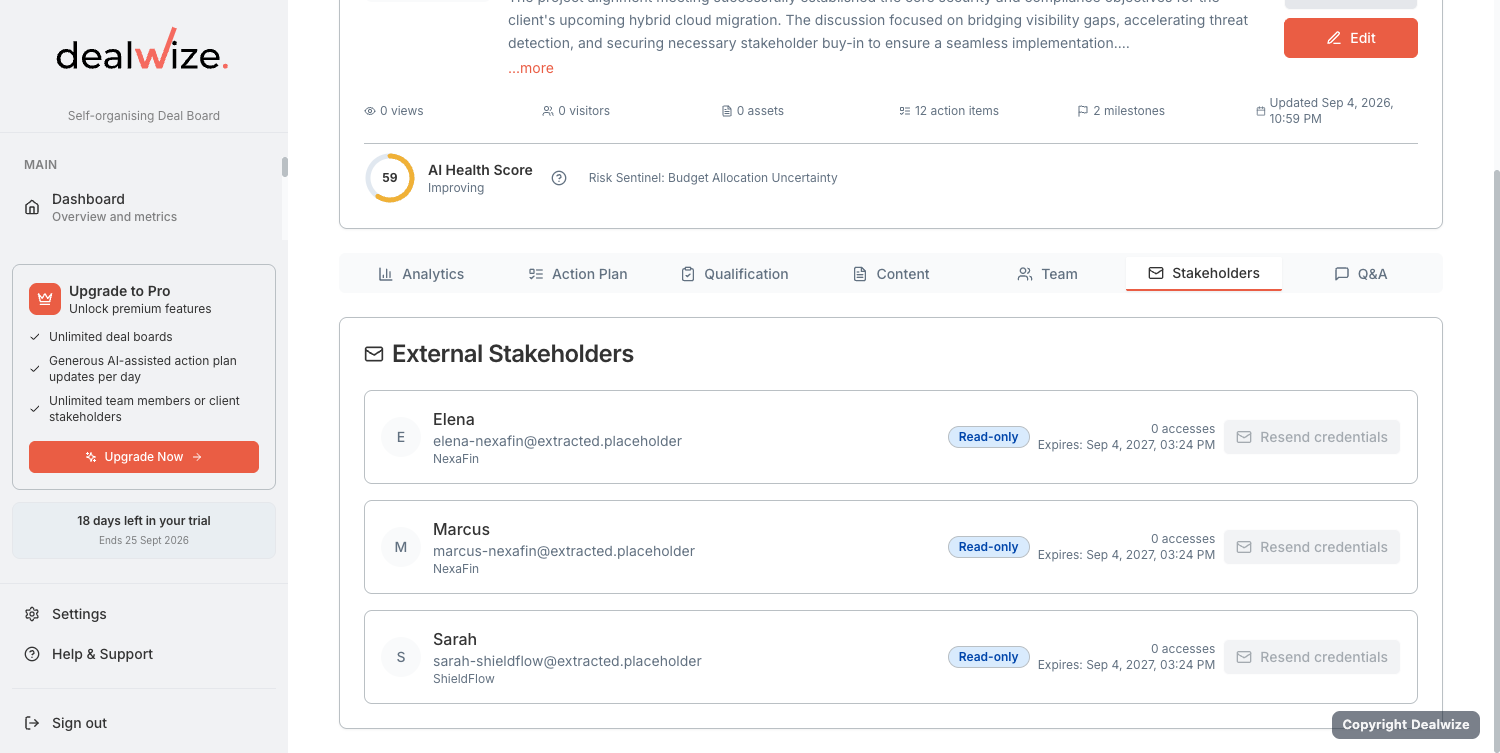This screenshot has width=1500, height=753.
Task: Click the 18 days left trial notice
Action: (x=144, y=530)
